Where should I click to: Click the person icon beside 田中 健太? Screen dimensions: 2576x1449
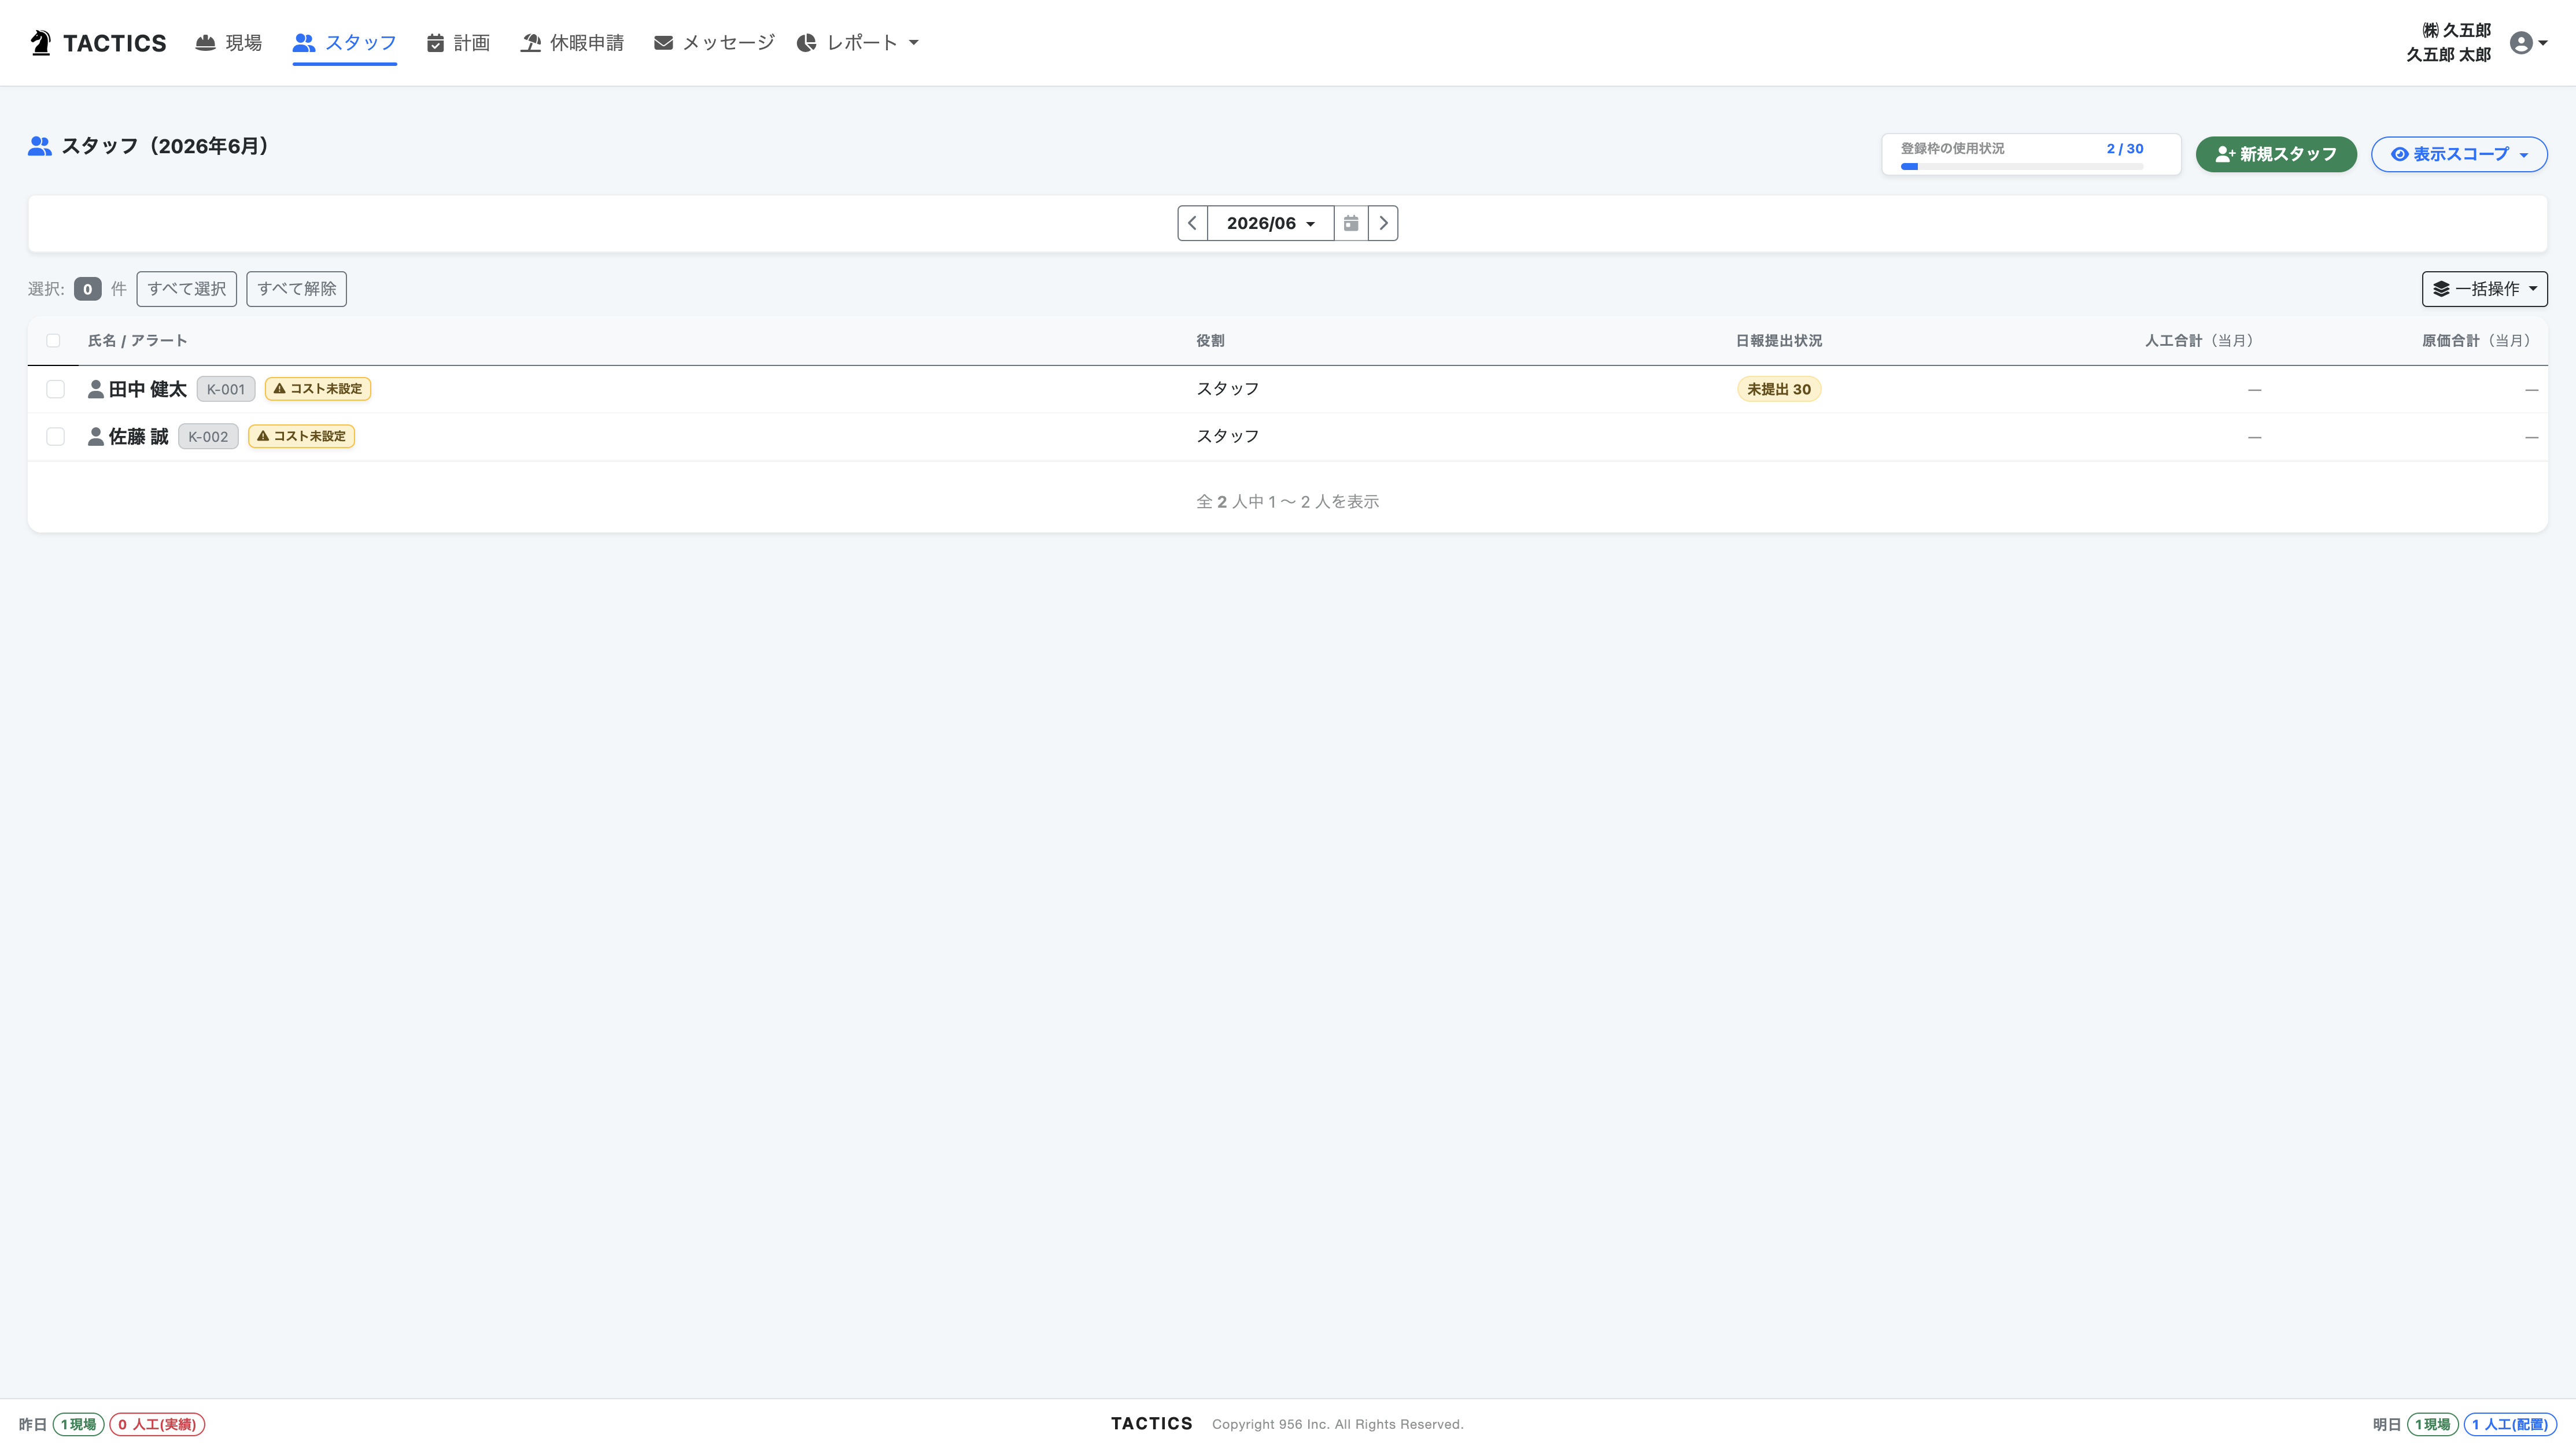96,389
